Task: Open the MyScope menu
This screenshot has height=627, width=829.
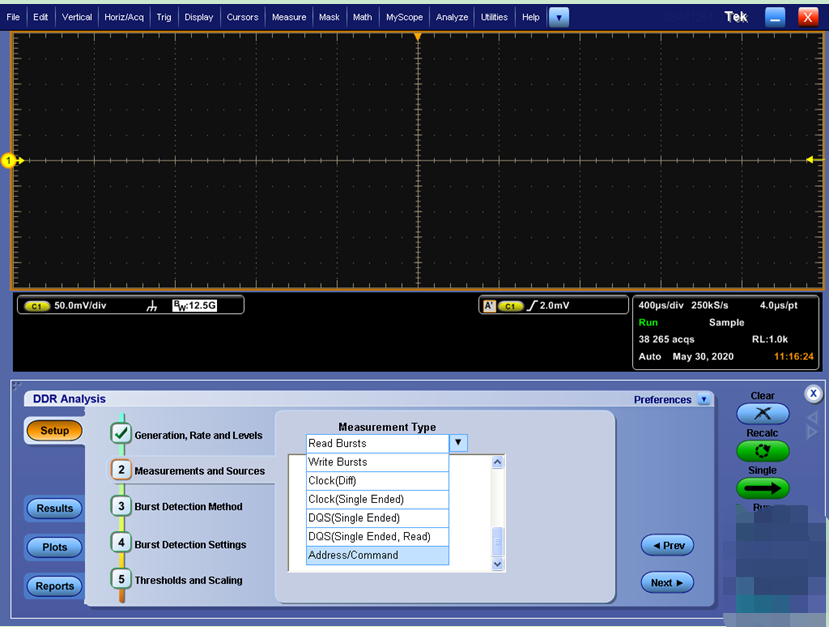Action: click(404, 17)
